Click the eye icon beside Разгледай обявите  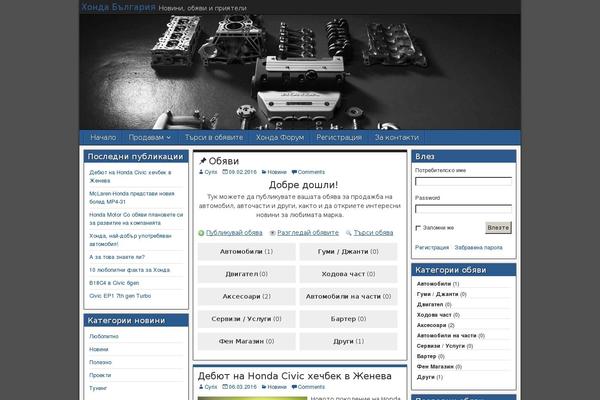click(x=272, y=233)
